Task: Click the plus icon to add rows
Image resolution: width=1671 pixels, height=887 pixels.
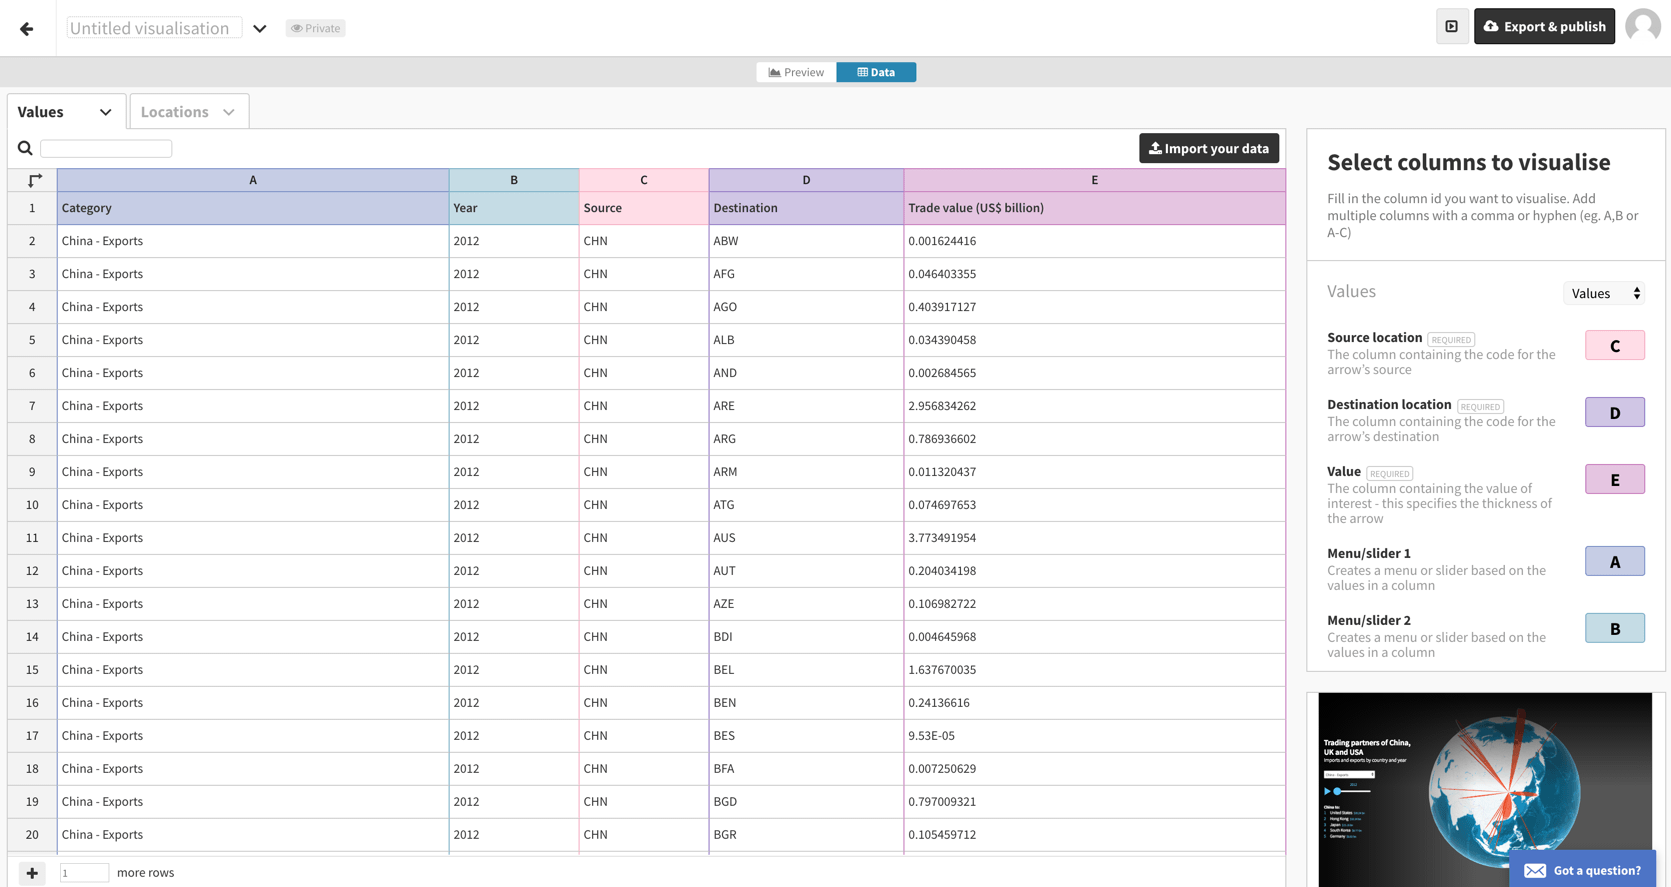Action: pos(32,873)
